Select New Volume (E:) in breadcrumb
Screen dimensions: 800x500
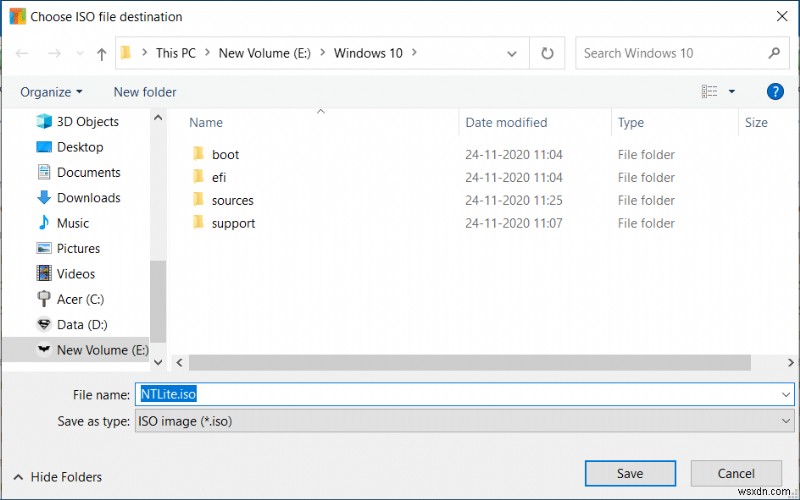click(264, 53)
